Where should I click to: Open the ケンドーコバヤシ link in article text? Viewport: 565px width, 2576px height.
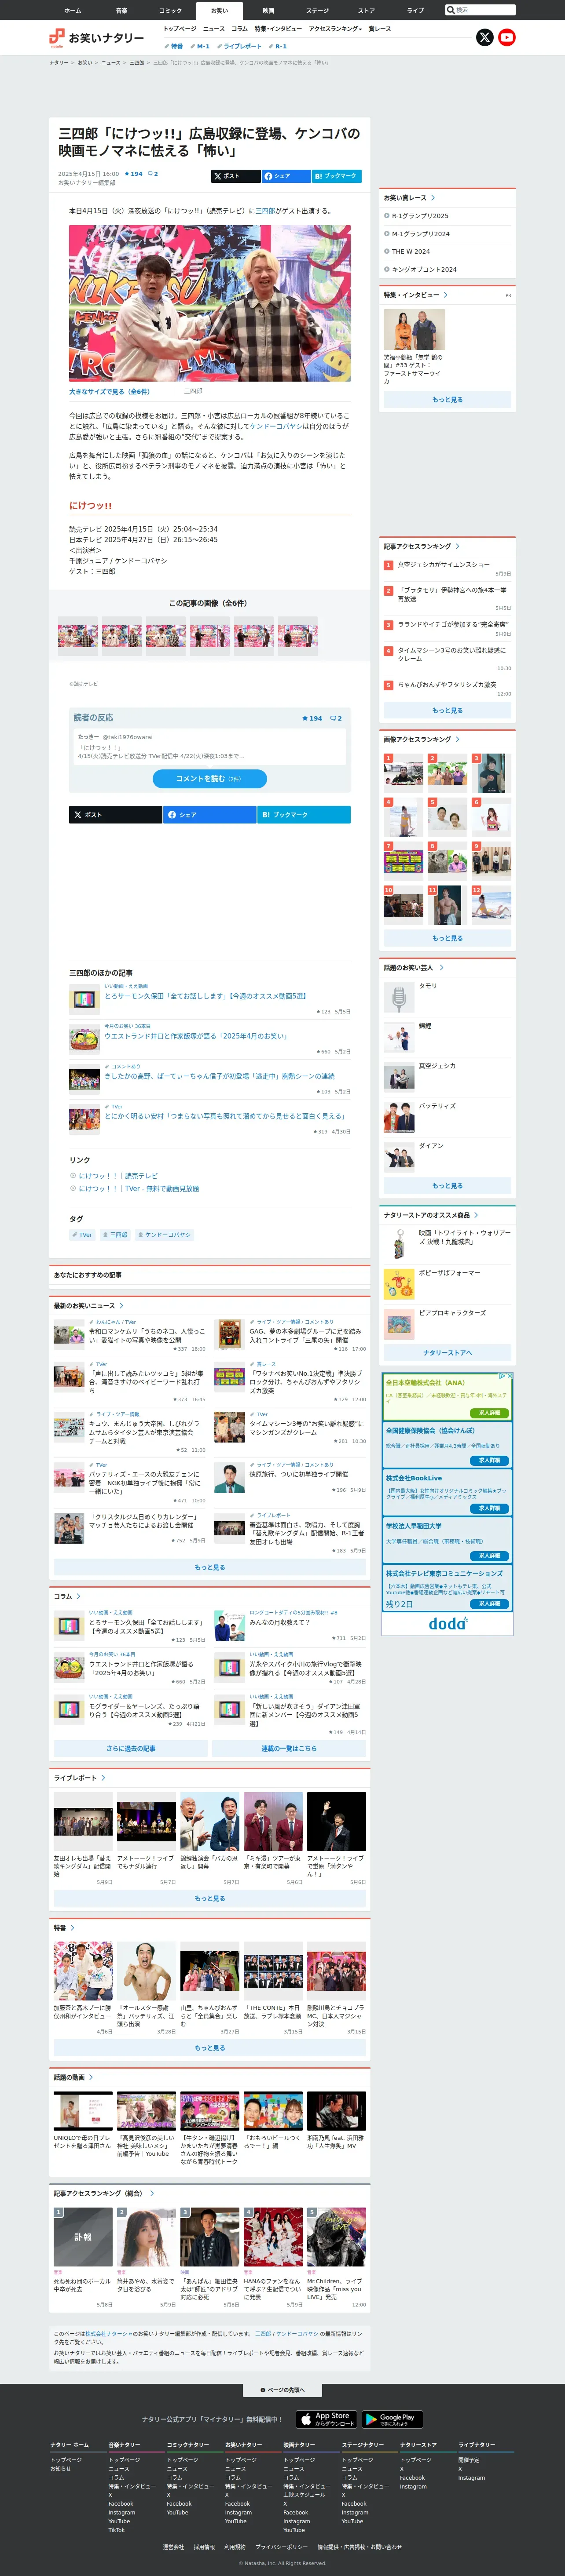point(276,426)
